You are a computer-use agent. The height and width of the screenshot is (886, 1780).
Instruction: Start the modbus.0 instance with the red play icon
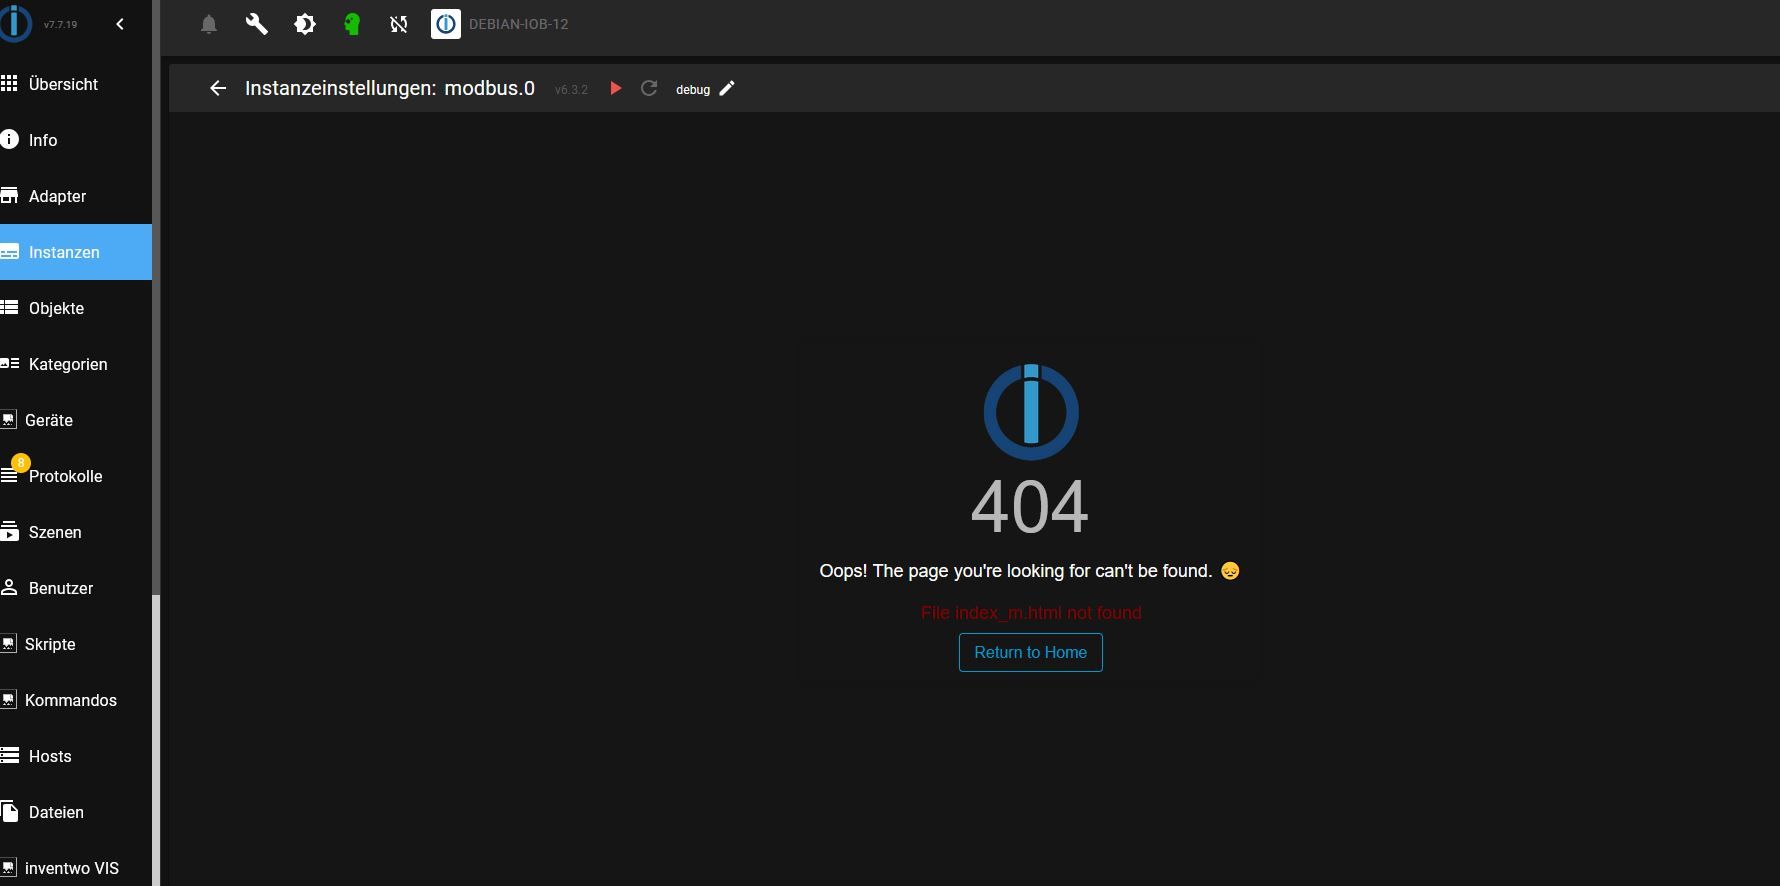(616, 88)
